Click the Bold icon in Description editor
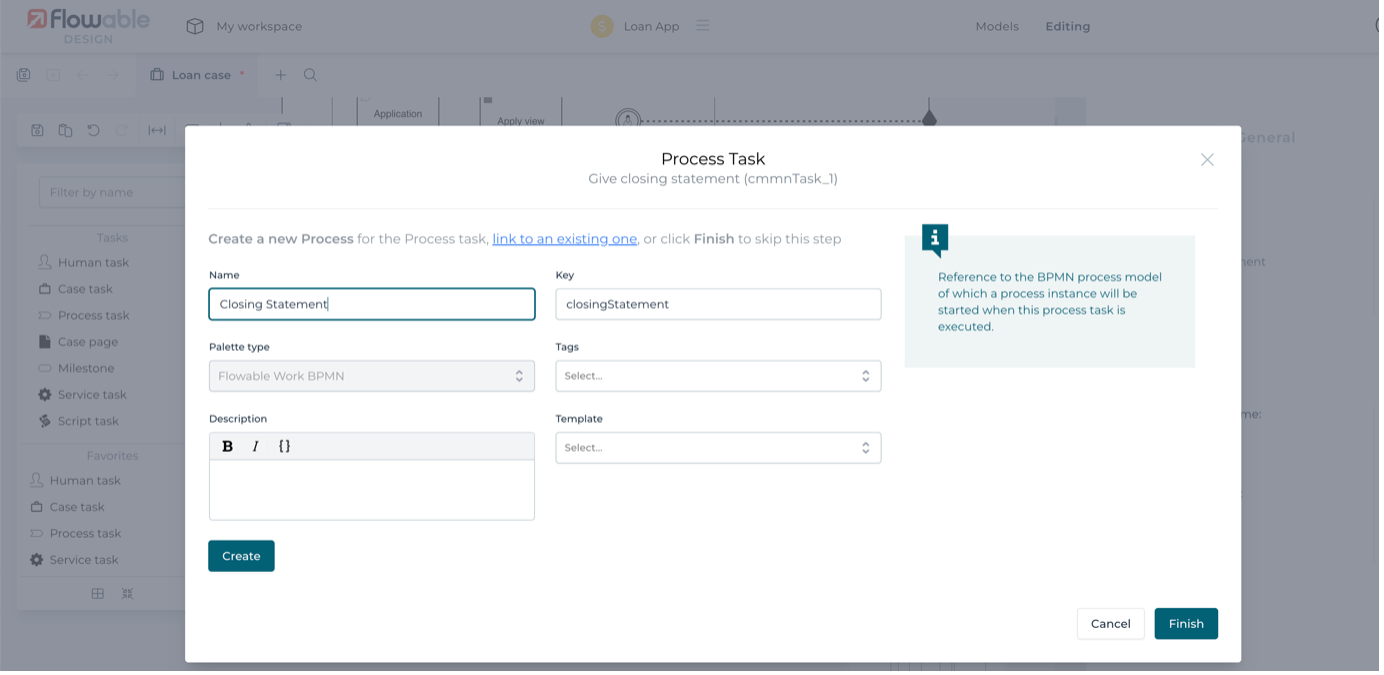Viewport: 1384px width, 675px height. pyautogui.click(x=228, y=446)
